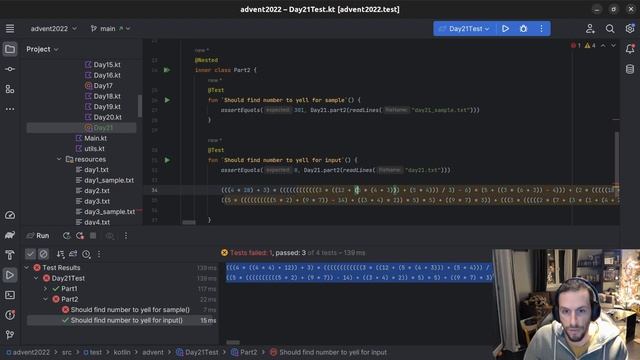Rerun the tests in Run panel

click(67, 236)
